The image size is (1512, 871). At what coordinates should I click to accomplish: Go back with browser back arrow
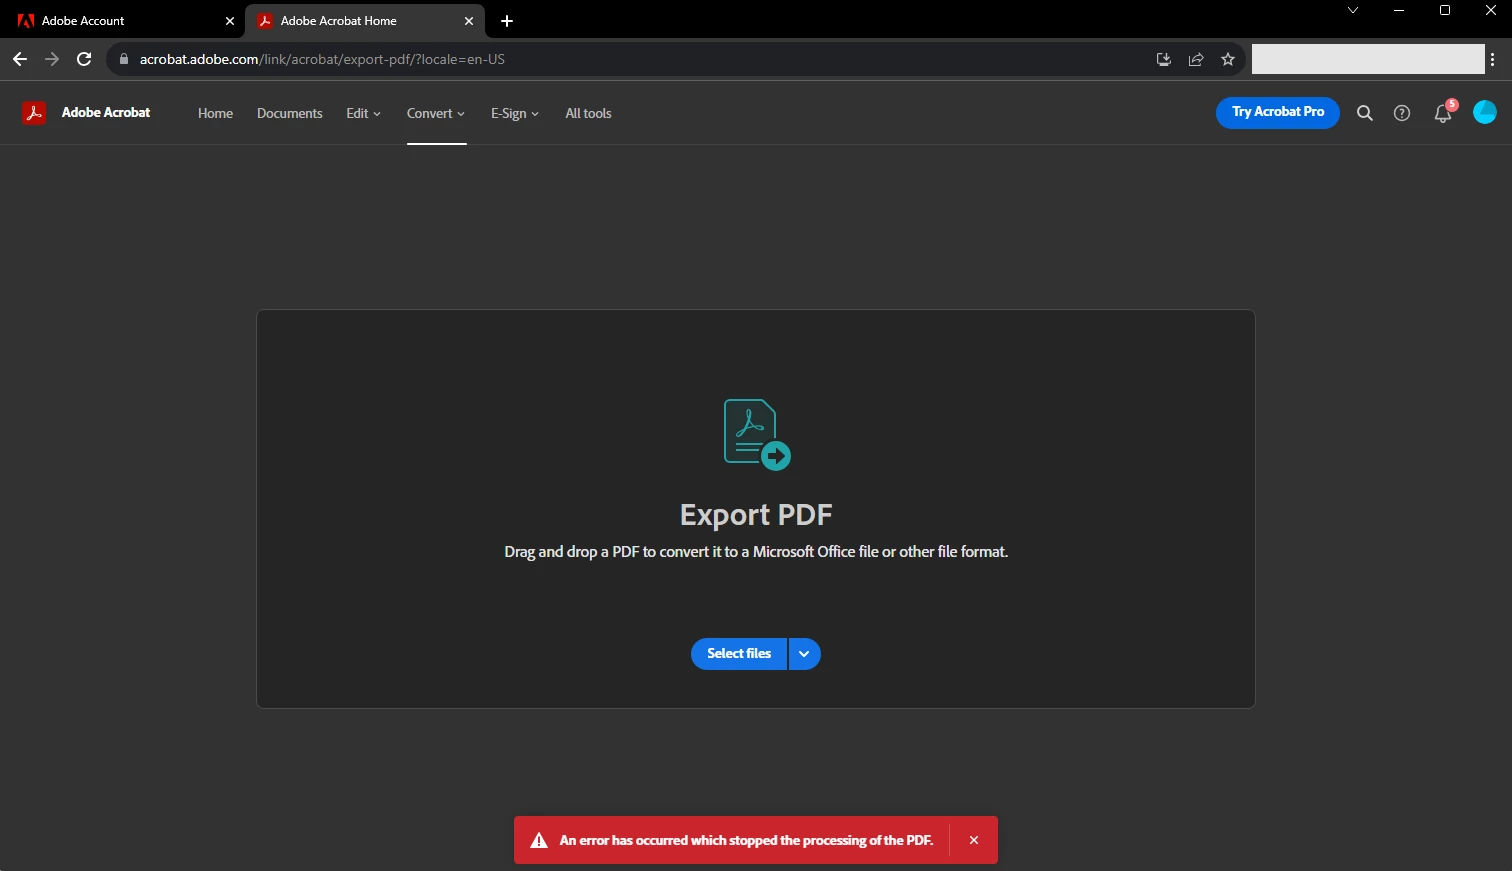click(20, 59)
